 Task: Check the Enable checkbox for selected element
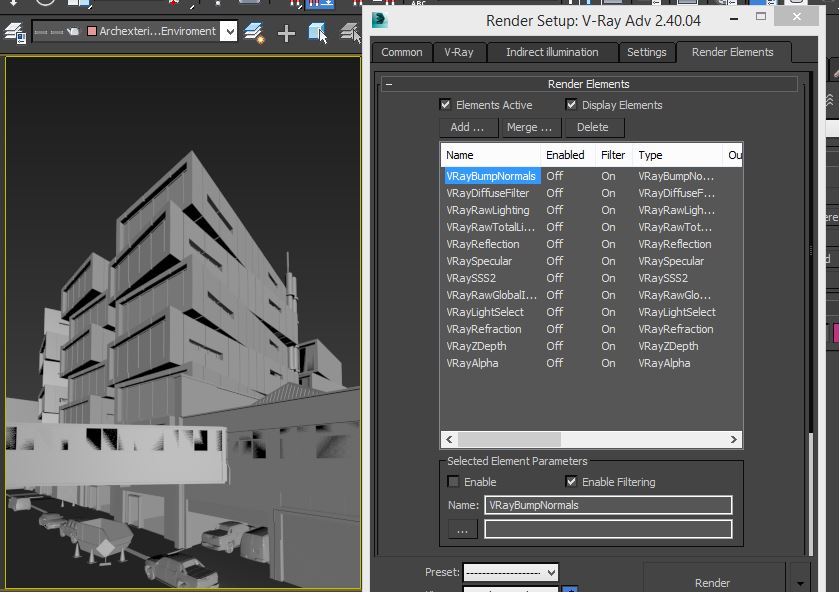coord(453,482)
